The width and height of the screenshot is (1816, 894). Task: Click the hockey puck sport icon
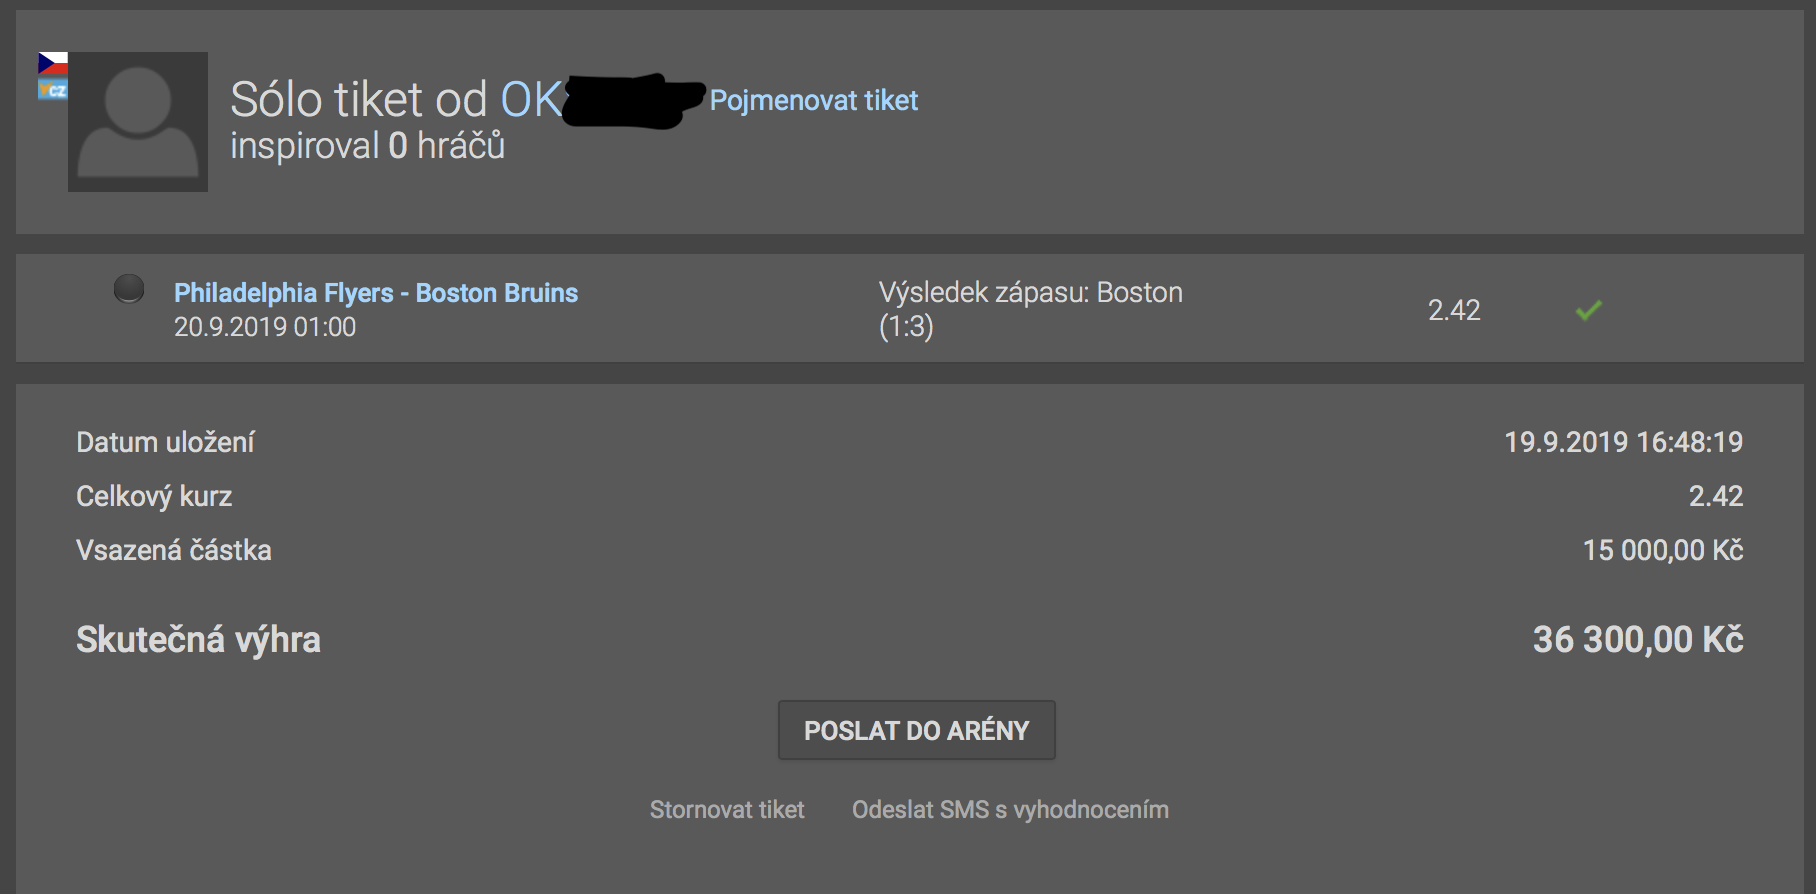click(x=129, y=289)
